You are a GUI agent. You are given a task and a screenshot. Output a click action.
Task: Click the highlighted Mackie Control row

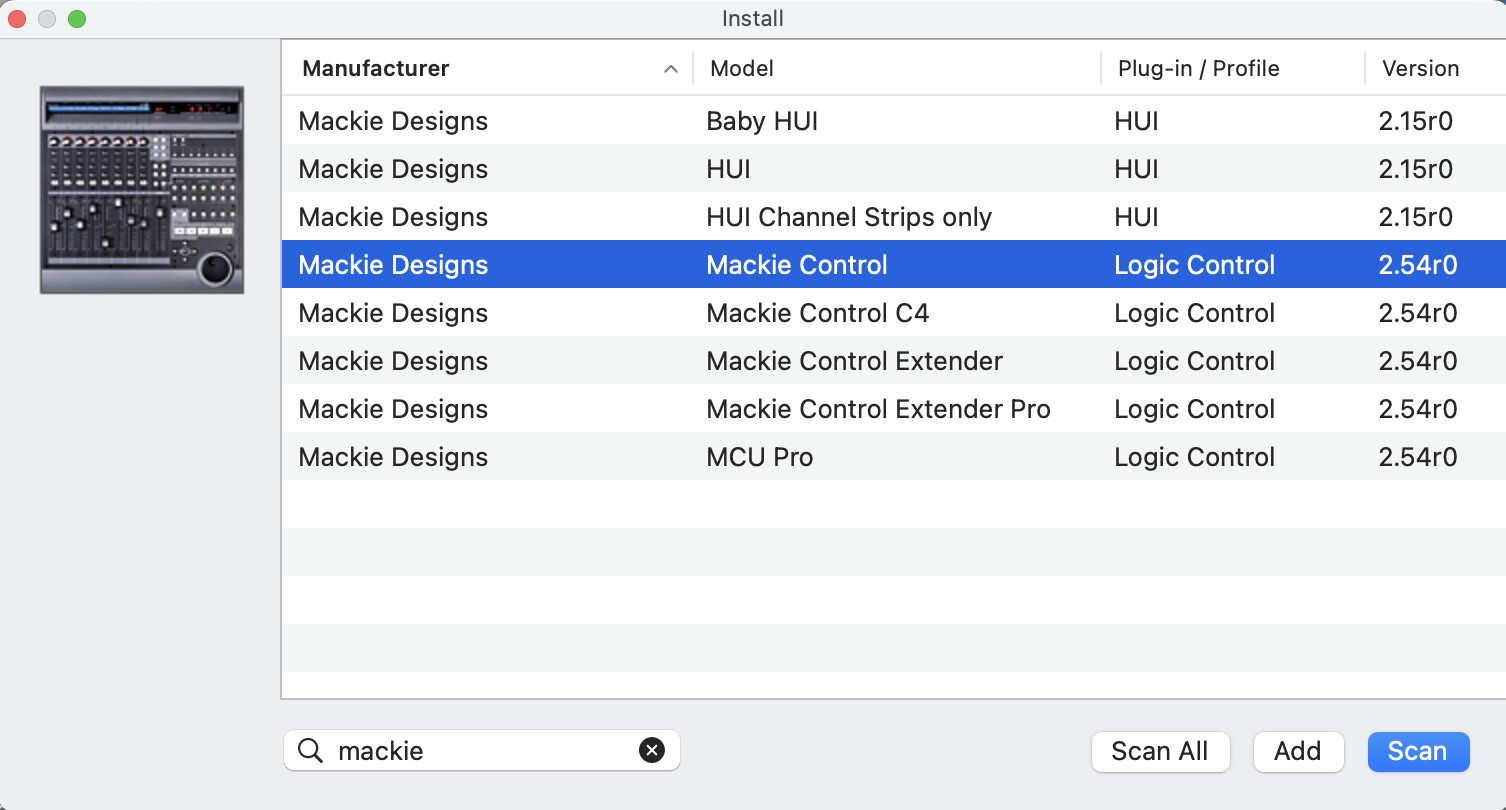pyautogui.click(x=796, y=265)
